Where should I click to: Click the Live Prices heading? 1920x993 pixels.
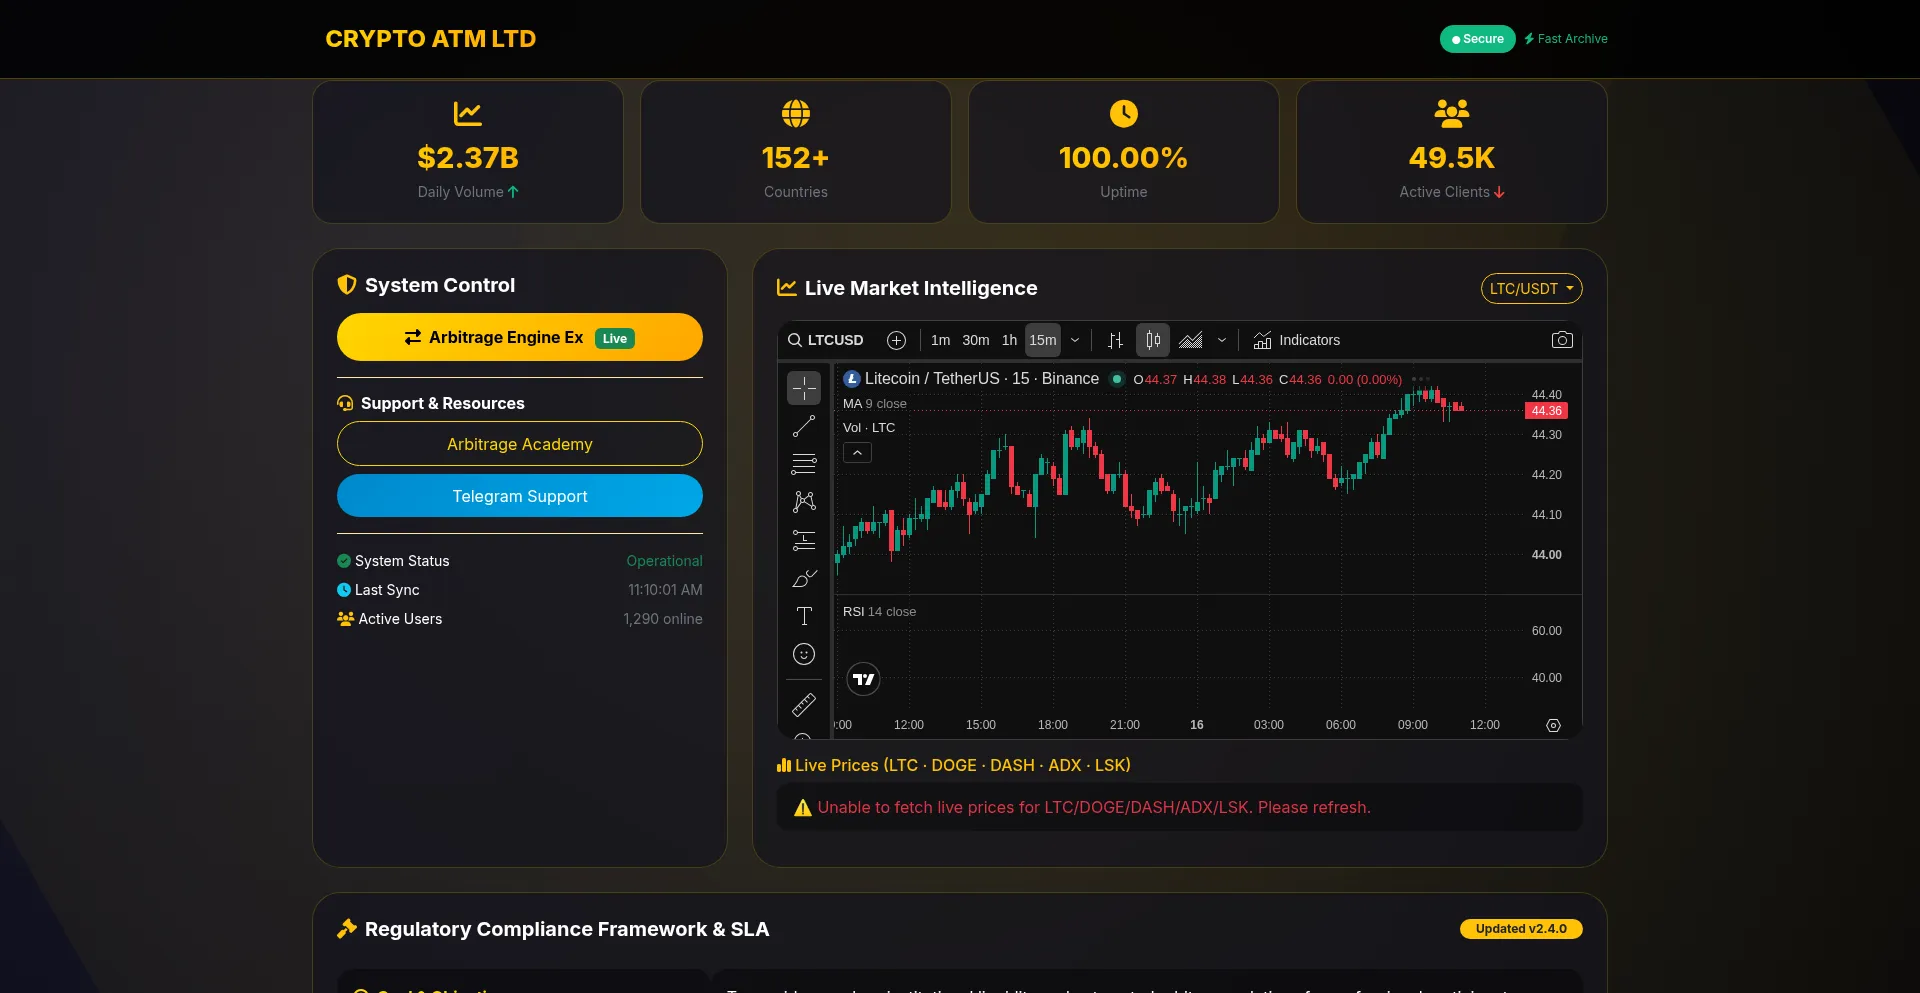(954, 765)
